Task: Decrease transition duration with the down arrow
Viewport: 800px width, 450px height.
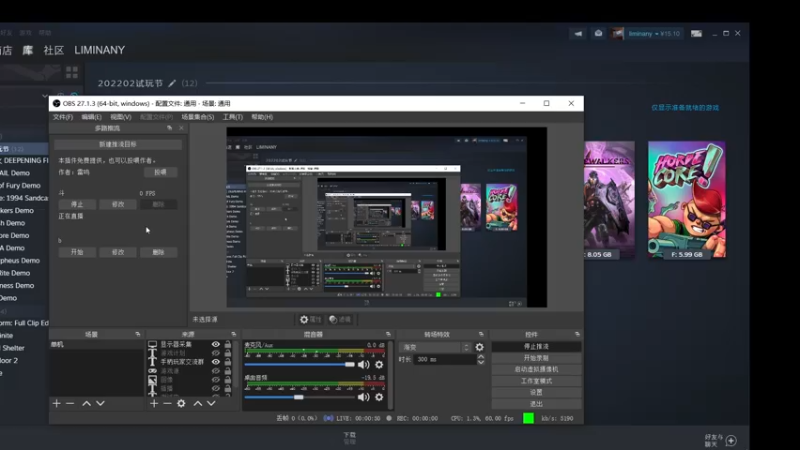Action: [481, 362]
